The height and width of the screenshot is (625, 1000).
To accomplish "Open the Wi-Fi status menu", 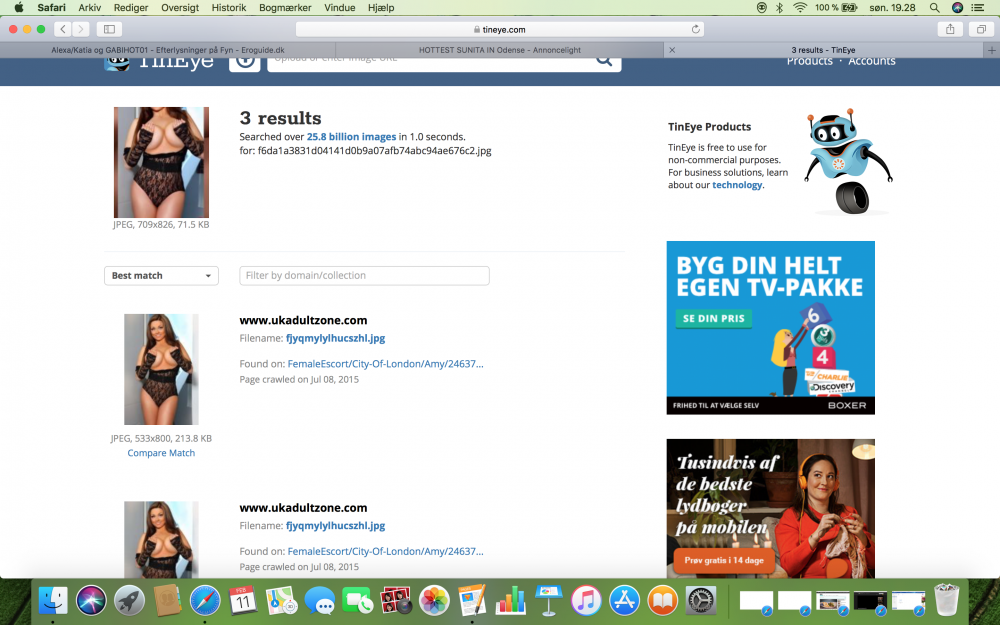I will tap(800, 8).
